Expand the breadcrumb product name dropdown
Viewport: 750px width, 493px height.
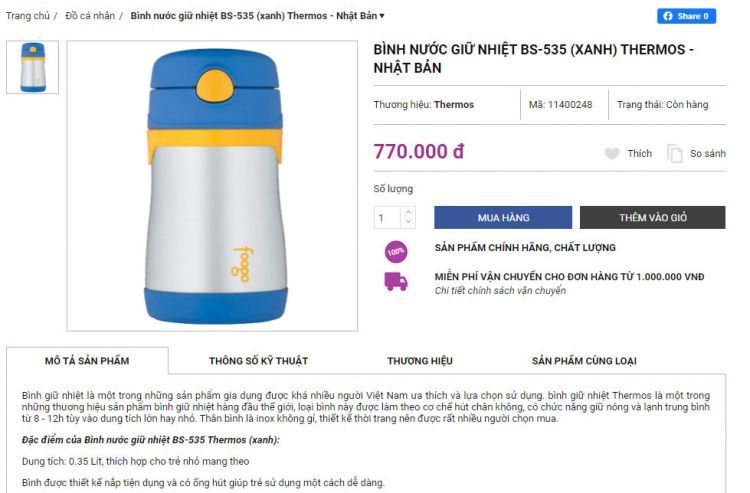point(382,16)
